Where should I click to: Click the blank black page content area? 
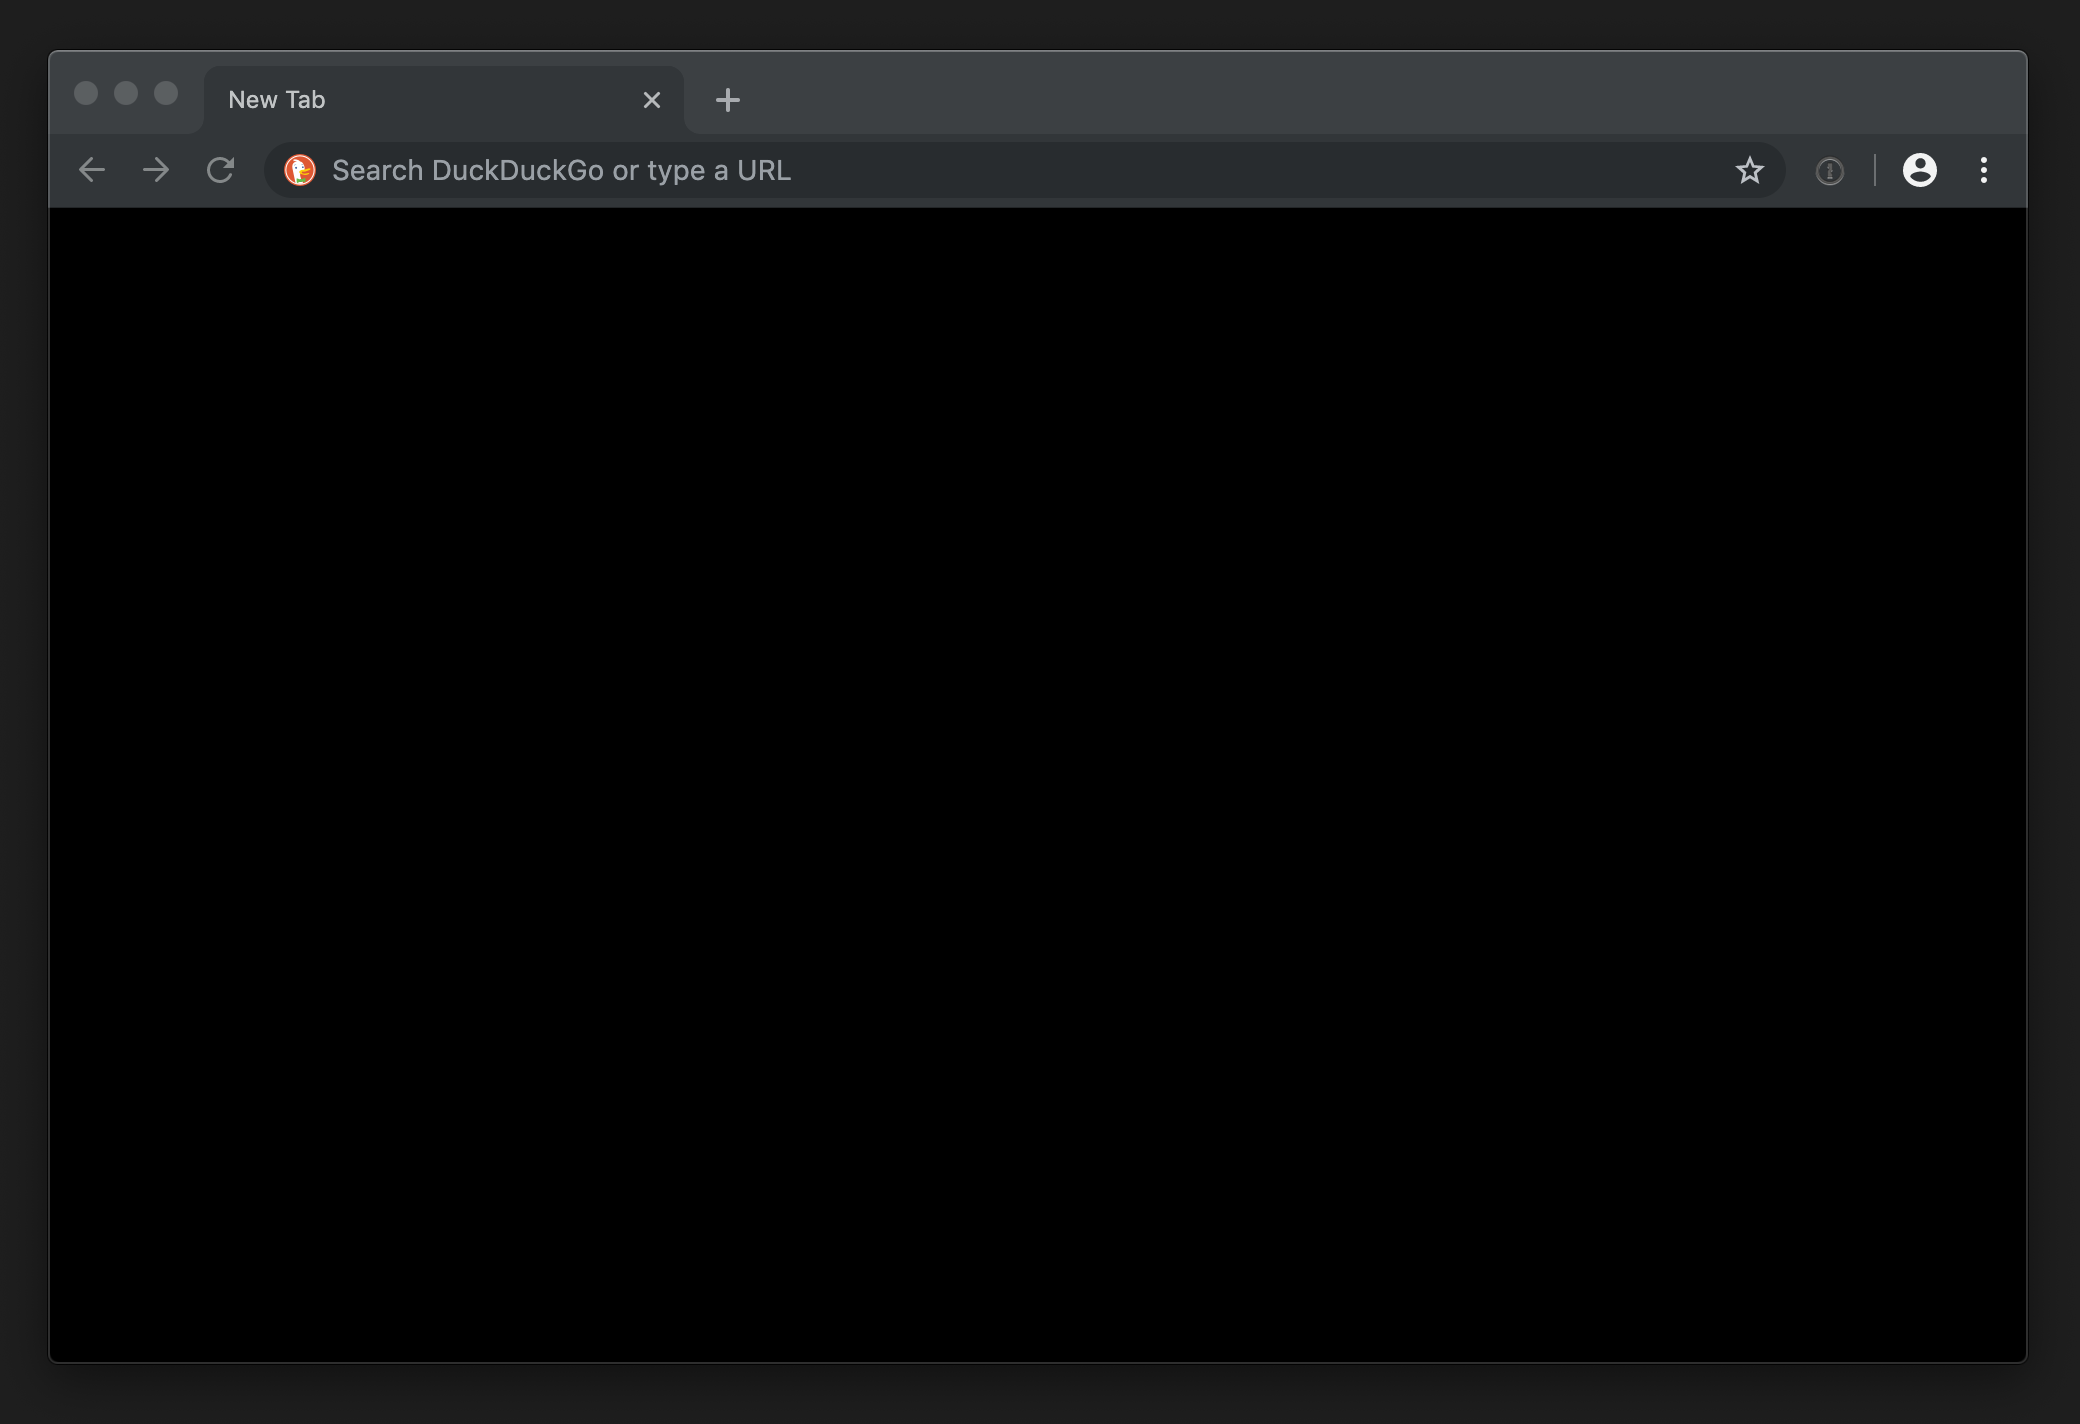click(1038, 780)
